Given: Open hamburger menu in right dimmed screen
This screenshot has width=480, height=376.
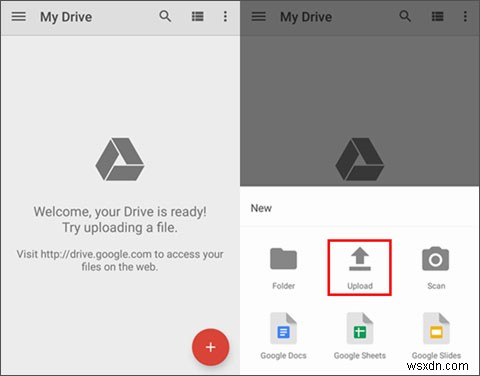Looking at the screenshot, I should [x=259, y=17].
